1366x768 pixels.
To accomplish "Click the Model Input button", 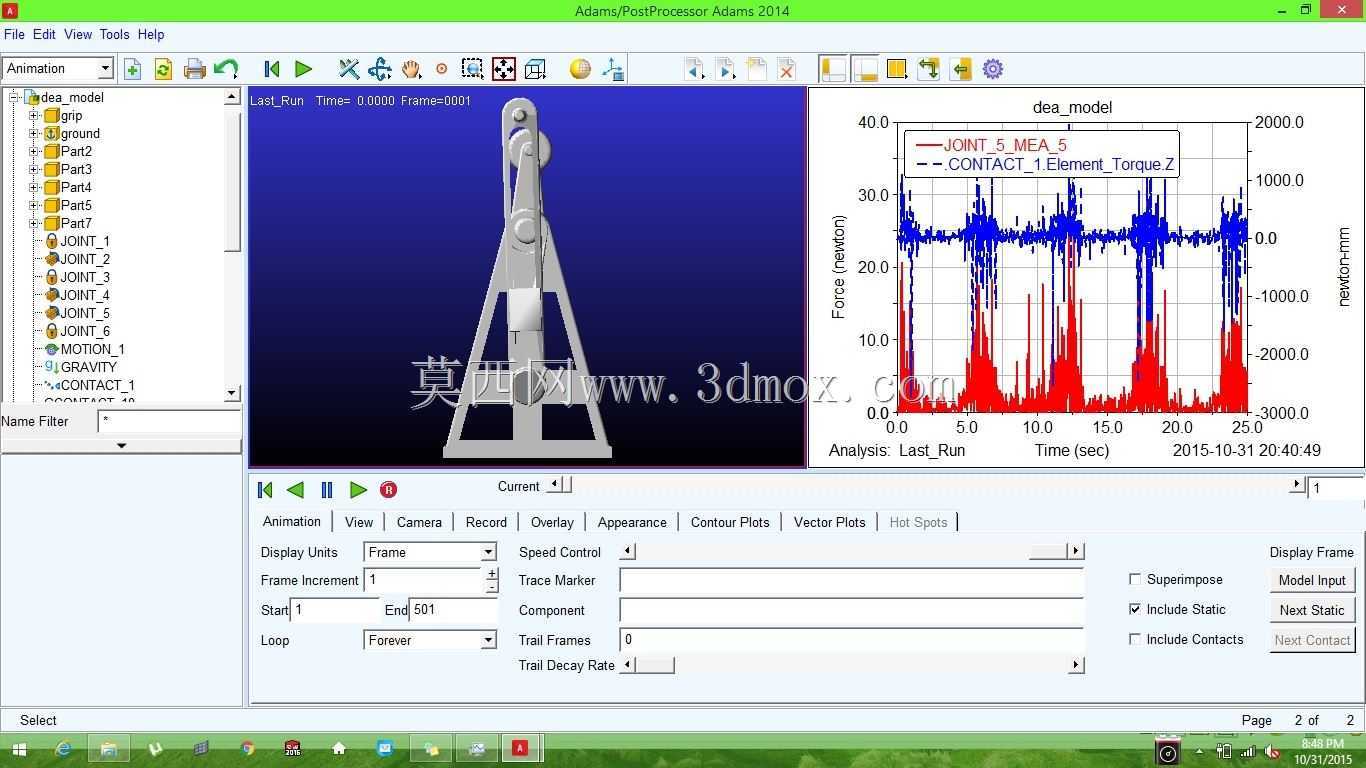I will [x=1312, y=580].
